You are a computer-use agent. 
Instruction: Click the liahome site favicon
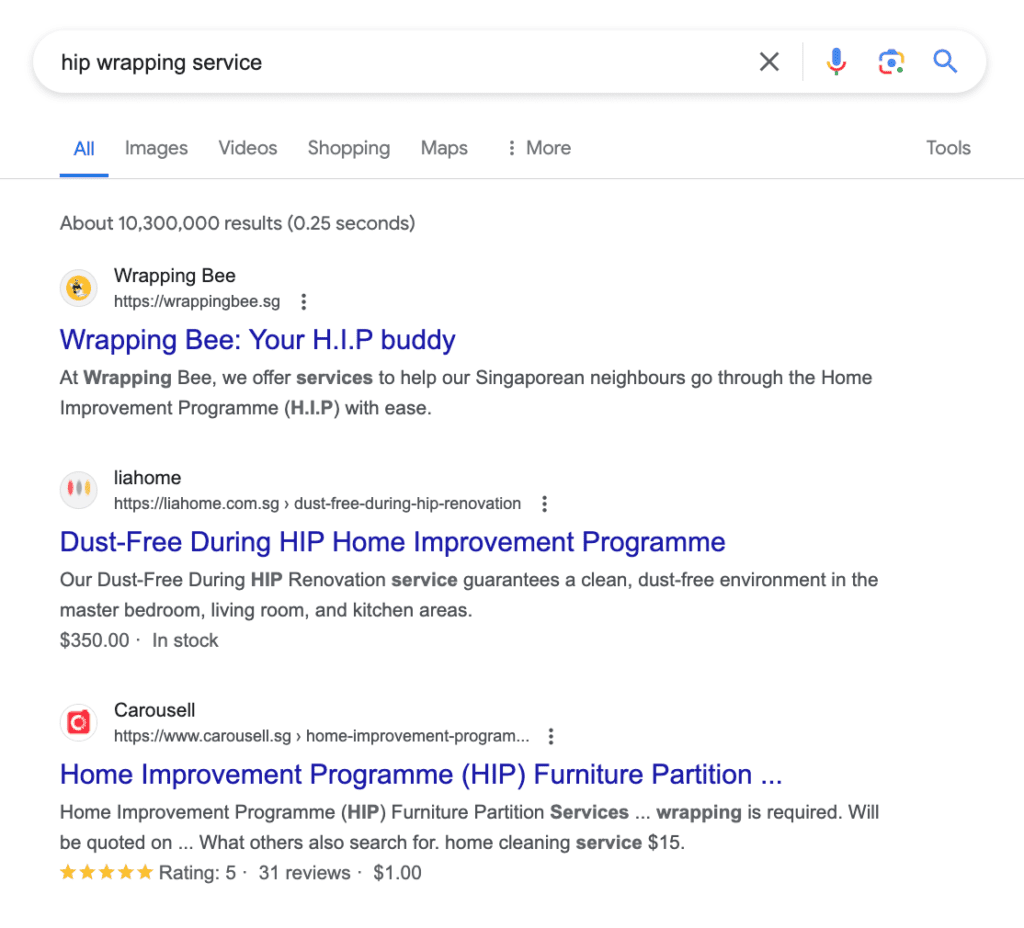coord(78,490)
